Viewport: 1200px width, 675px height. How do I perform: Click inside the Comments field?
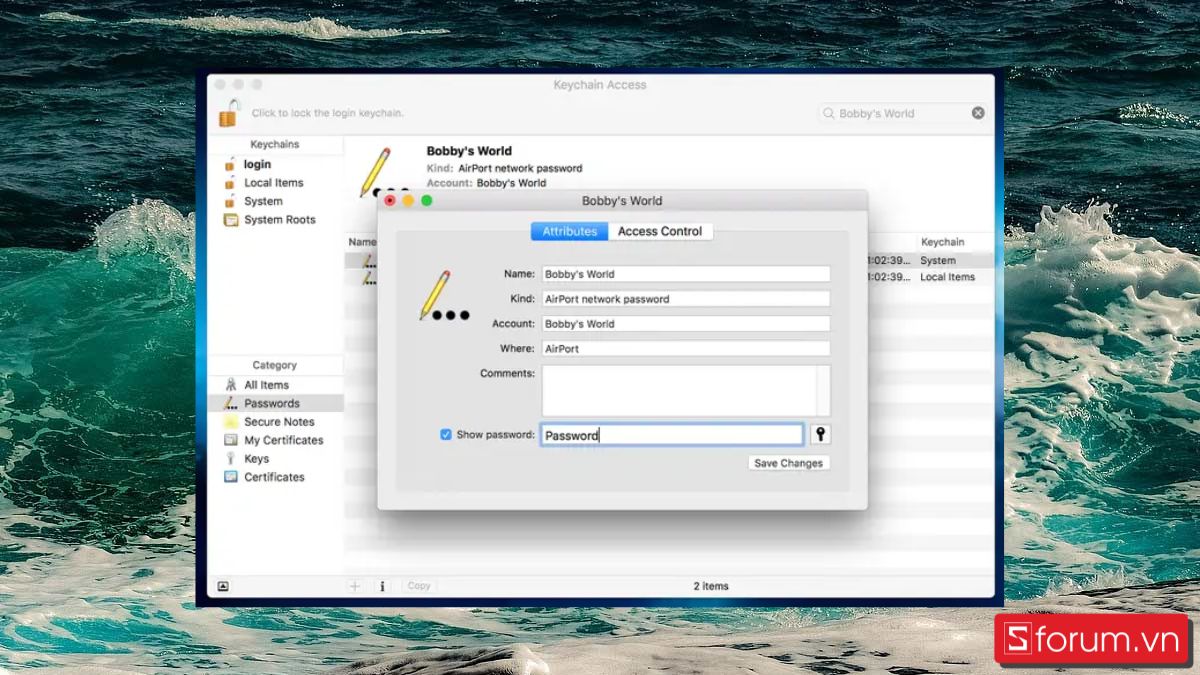click(685, 388)
